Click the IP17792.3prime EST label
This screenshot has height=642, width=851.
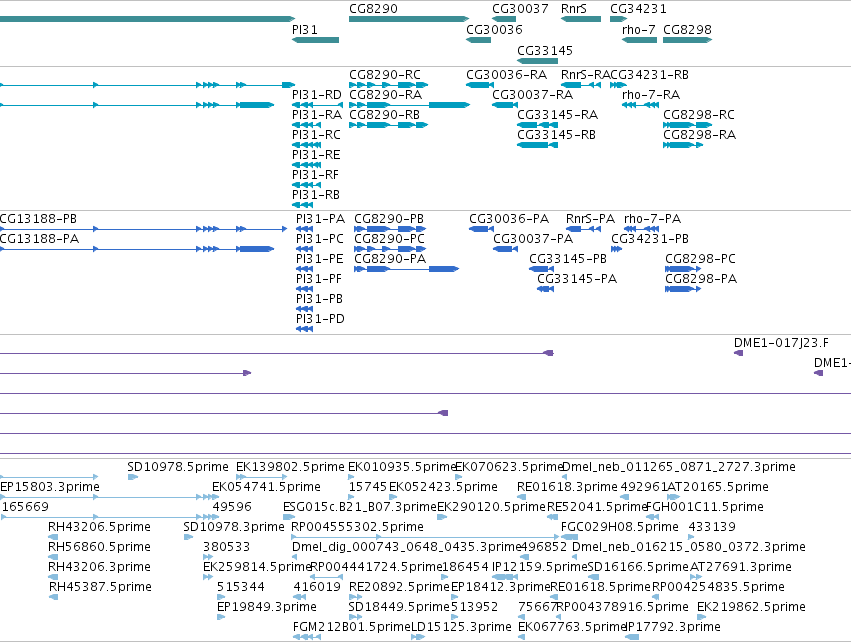673,627
